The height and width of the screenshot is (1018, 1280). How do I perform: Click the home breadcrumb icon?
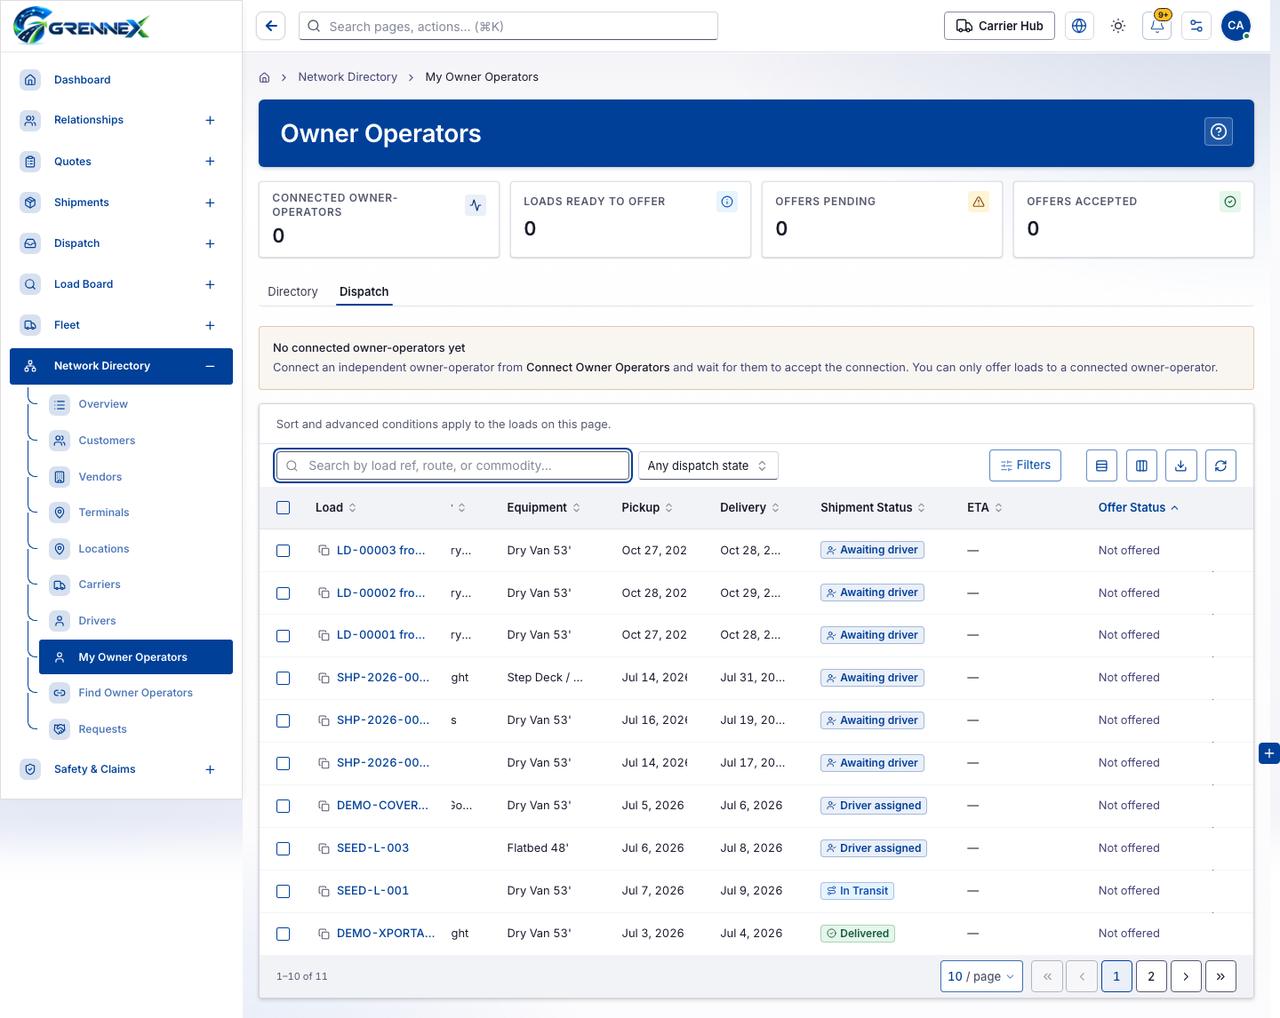pyautogui.click(x=264, y=77)
